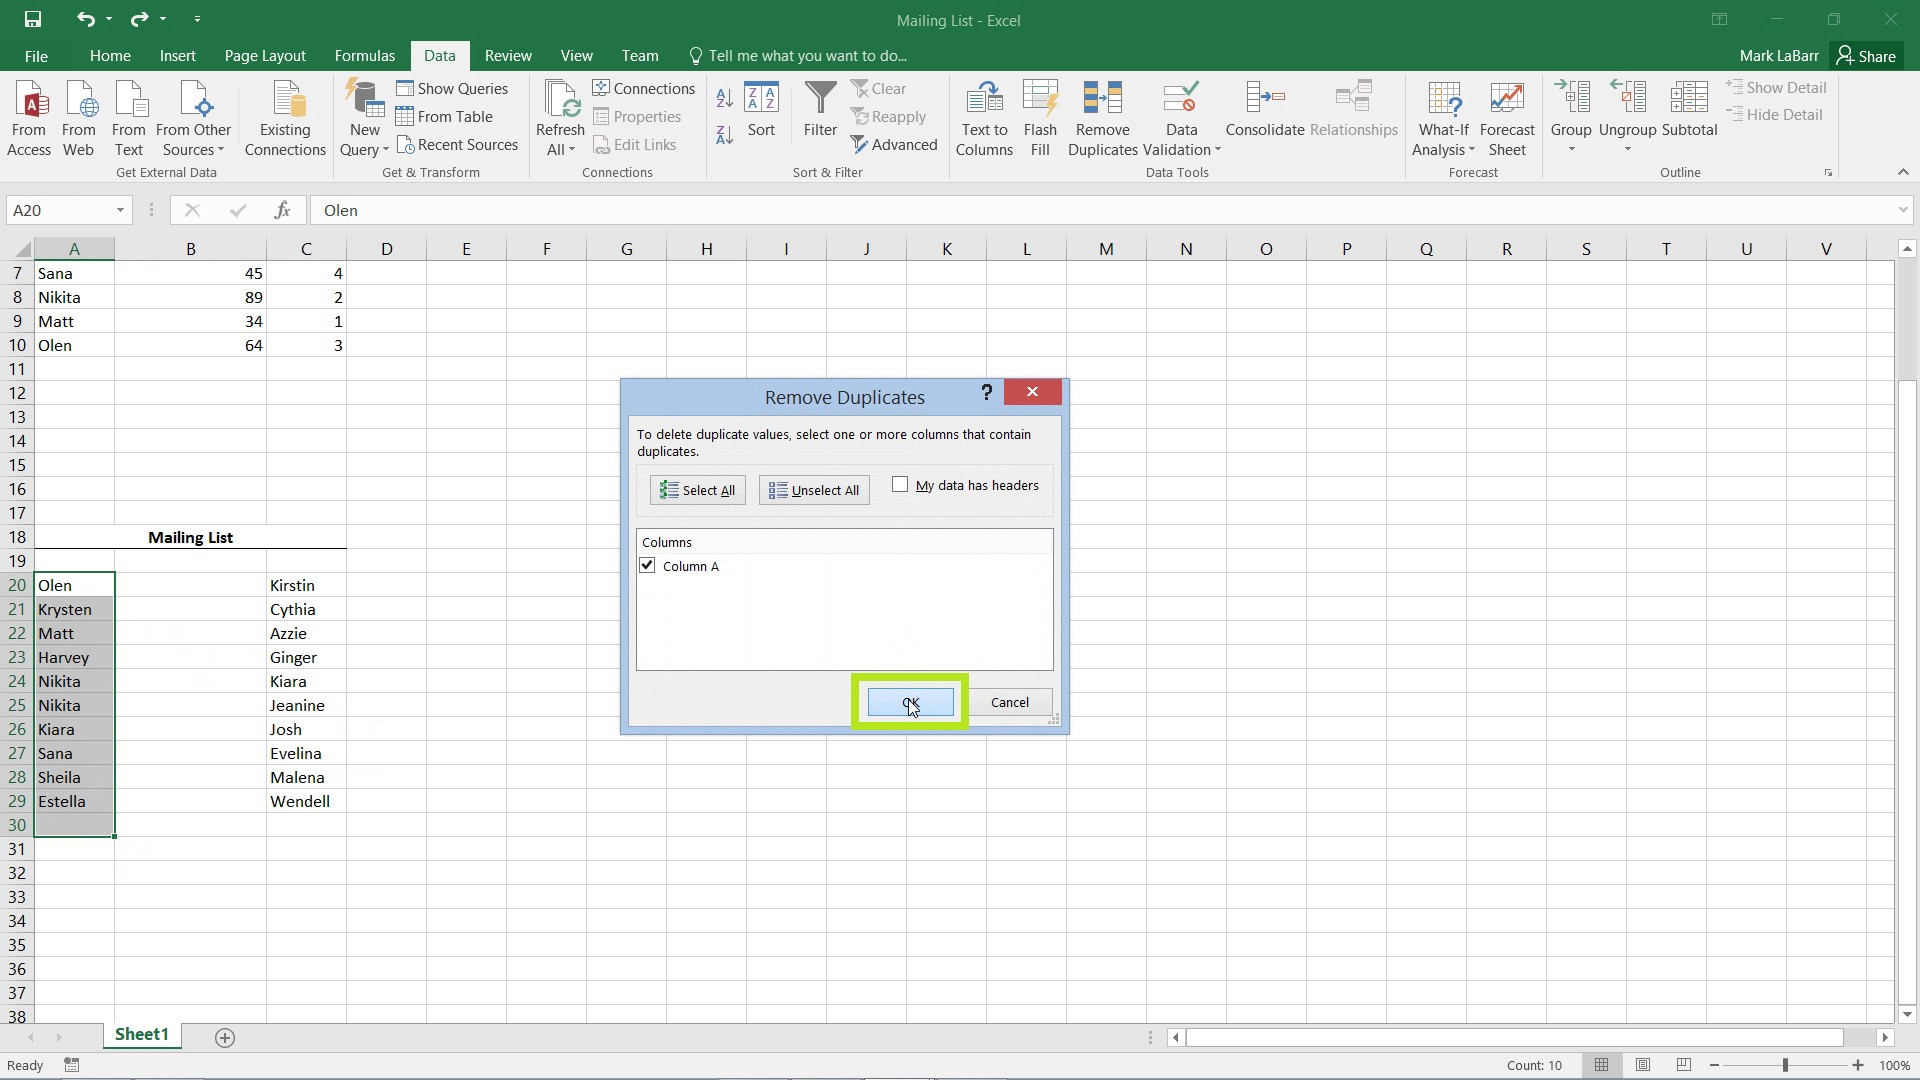Click cell A20 input field
Viewport: 1920px width, 1080px height.
point(74,584)
